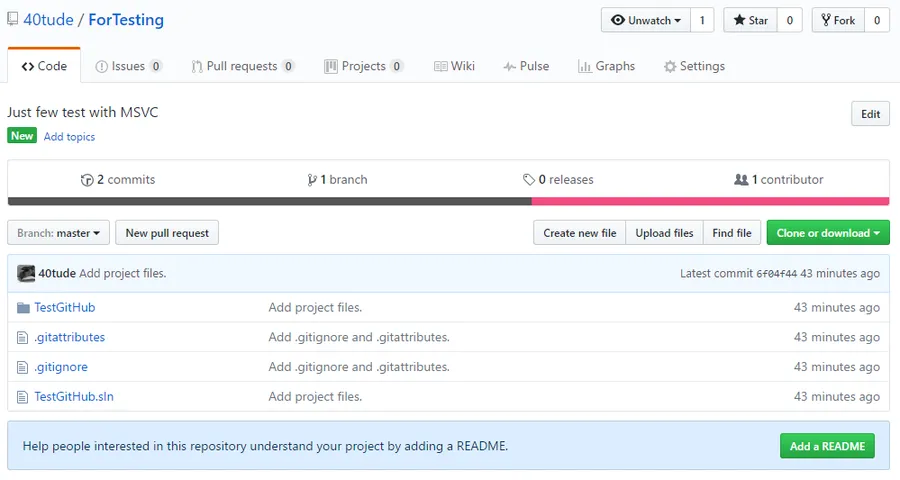Image resolution: width=900 pixels, height=480 pixels.
Task: Star the ForTesting repository
Action: tap(750, 20)
